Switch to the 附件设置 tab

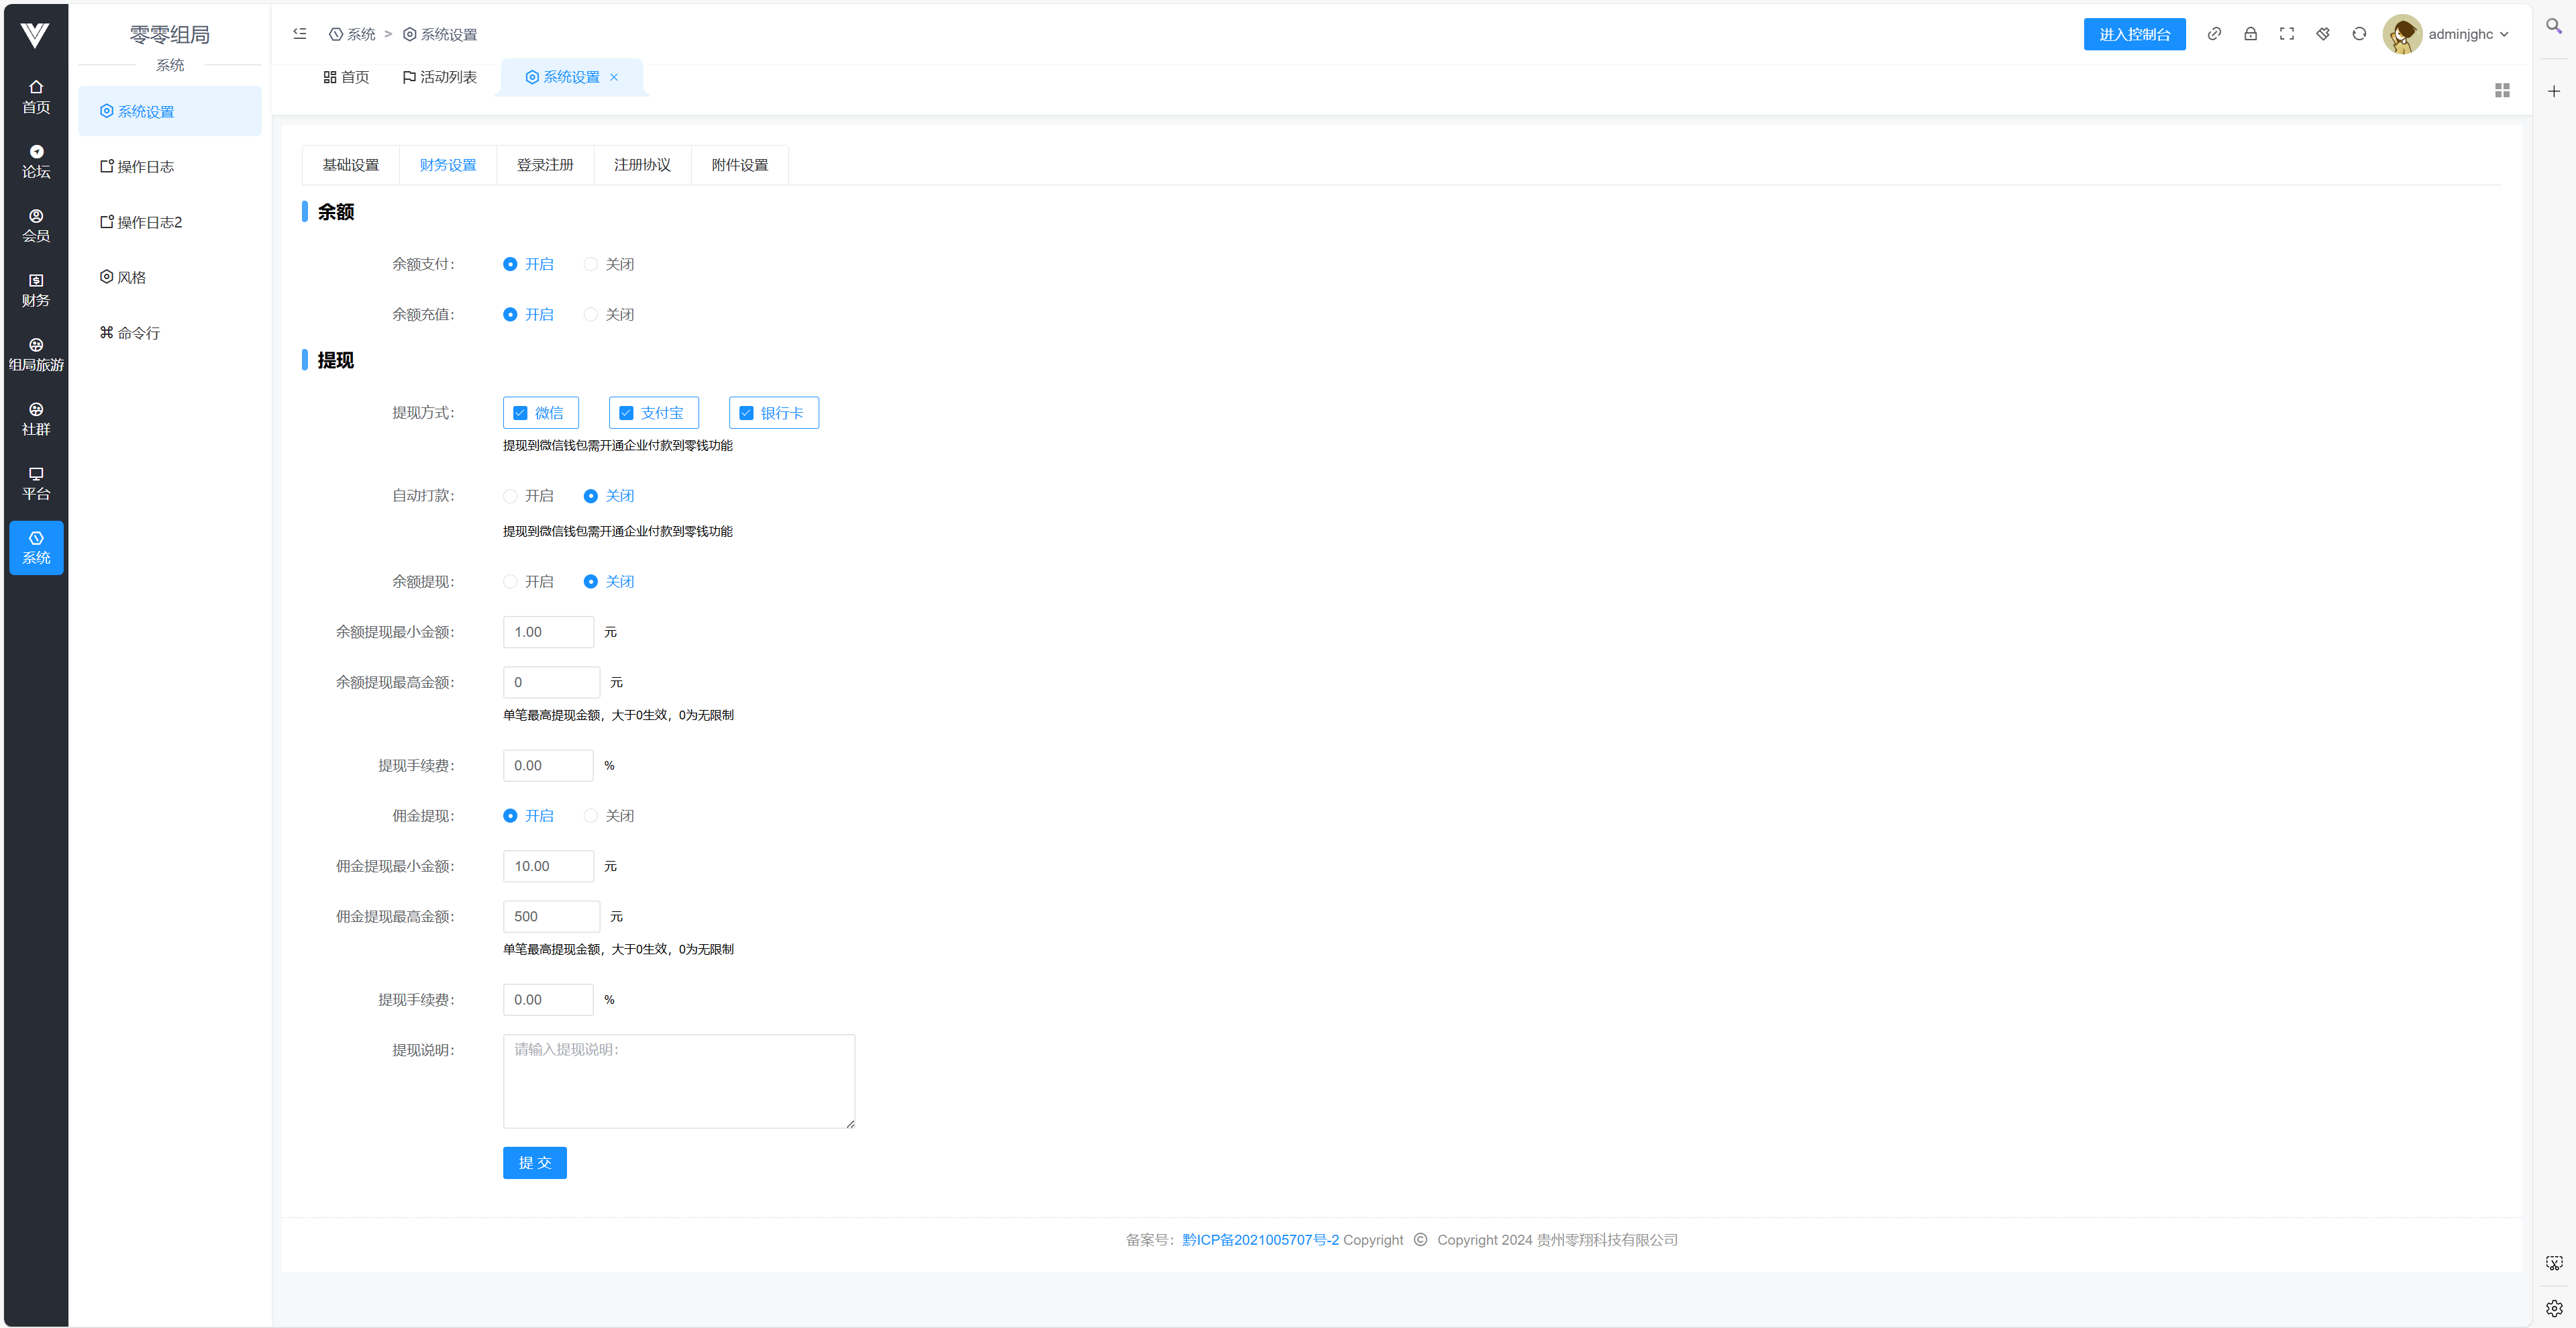tap(739, 165)
